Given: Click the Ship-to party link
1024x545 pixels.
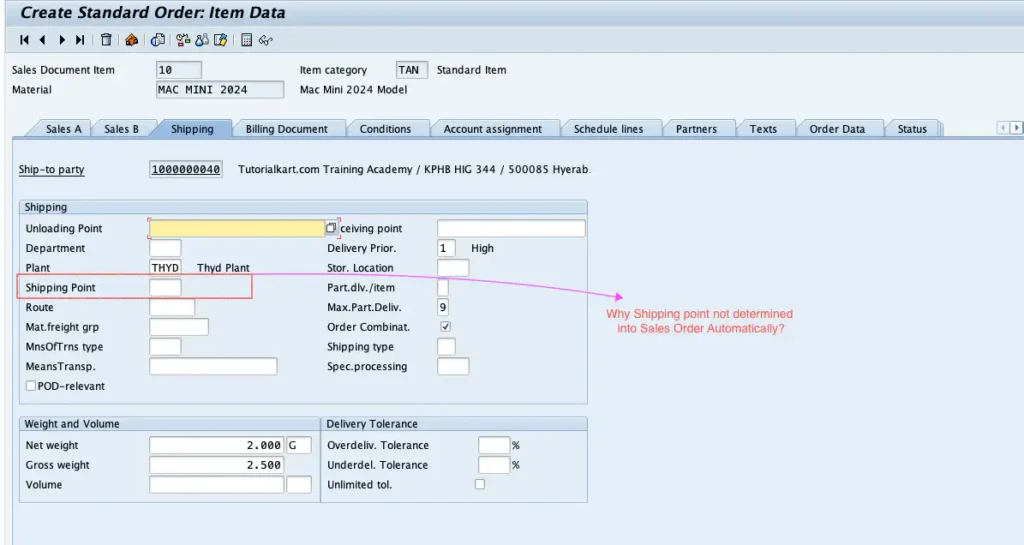Looking at the screenshot, I should click(x=52, y=169).
